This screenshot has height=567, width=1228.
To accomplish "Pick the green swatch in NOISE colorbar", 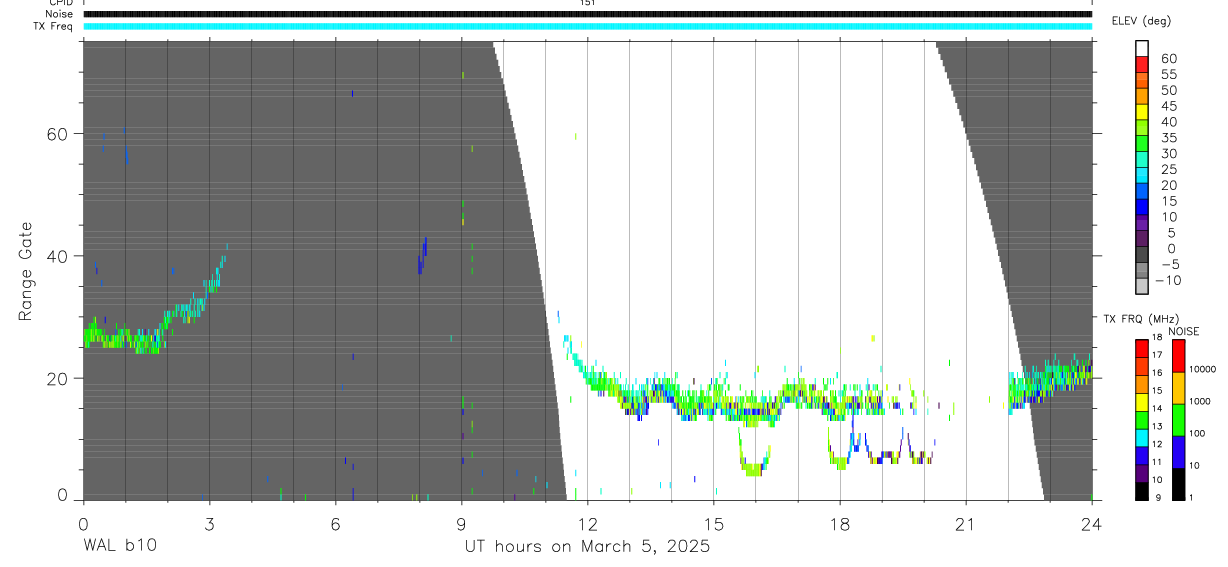I will [x=1178, y=420].
